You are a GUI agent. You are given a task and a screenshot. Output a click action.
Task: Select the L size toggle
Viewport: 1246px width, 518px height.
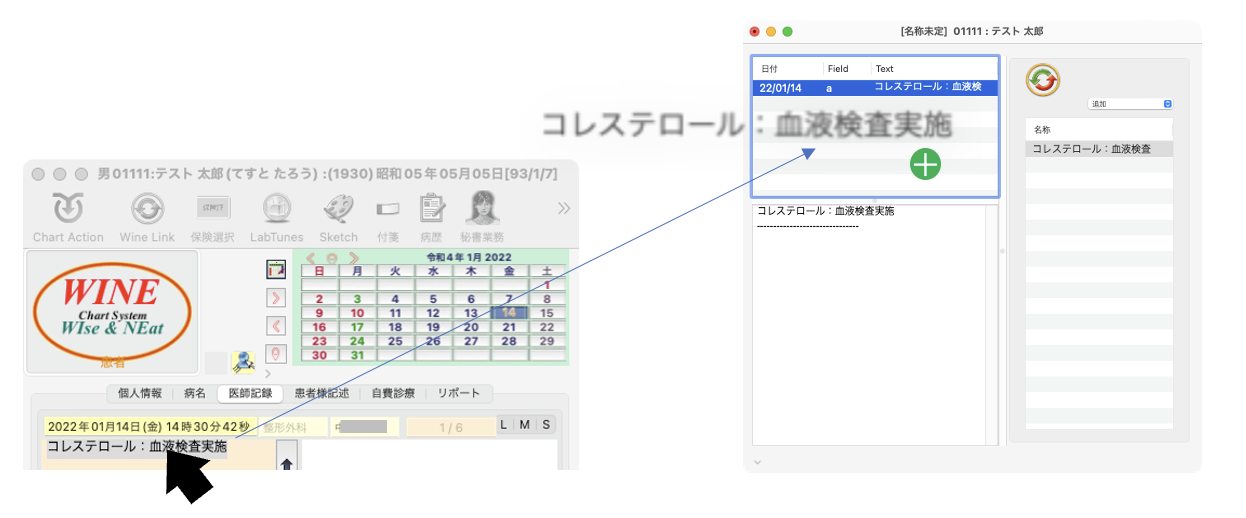click(505, 425)
